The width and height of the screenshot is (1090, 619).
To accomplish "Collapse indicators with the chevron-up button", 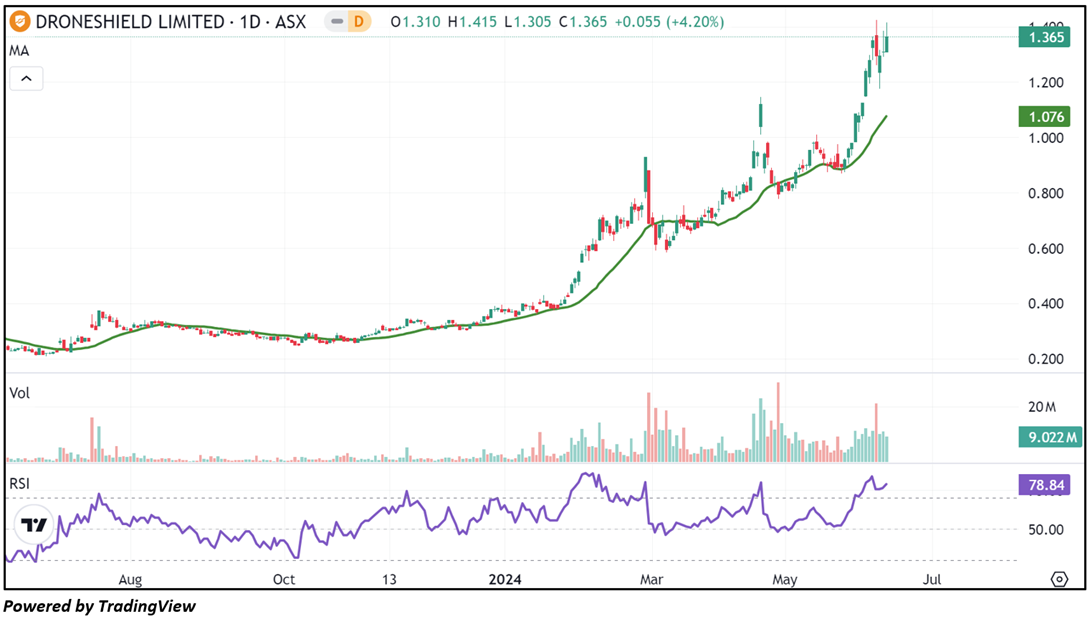I will point(26,79).
